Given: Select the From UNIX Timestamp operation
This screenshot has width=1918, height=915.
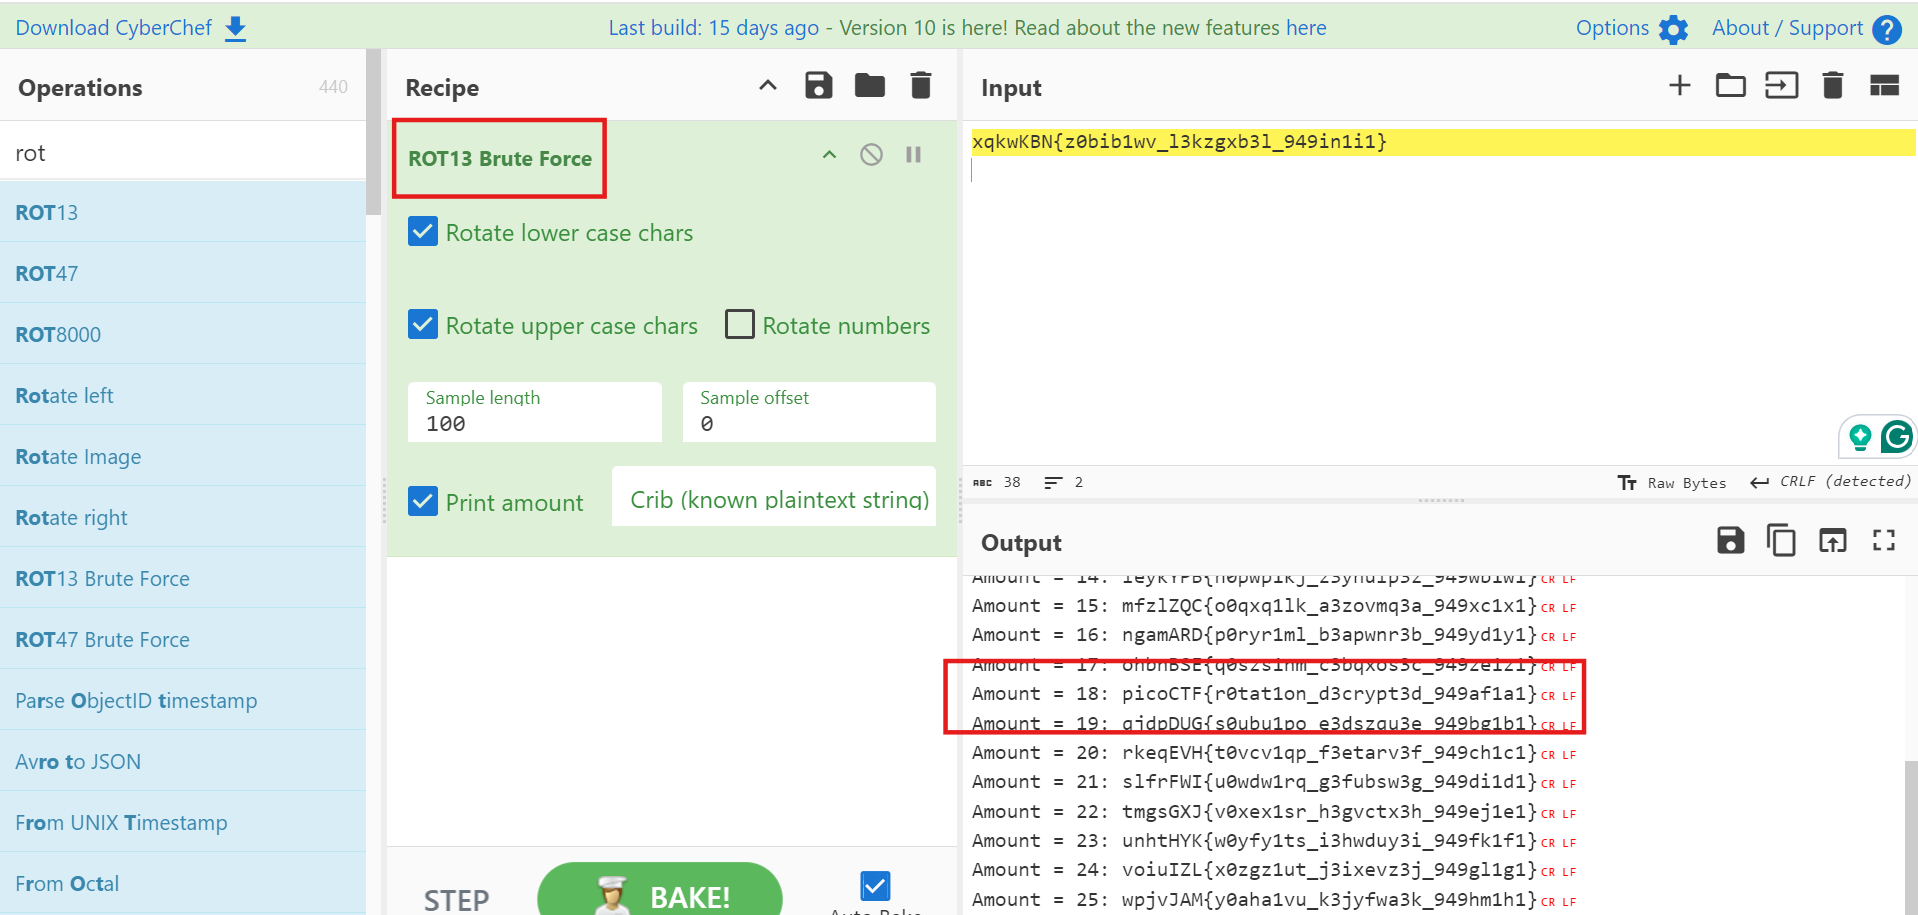Looking at the screenshot, I should click(183, 822).
